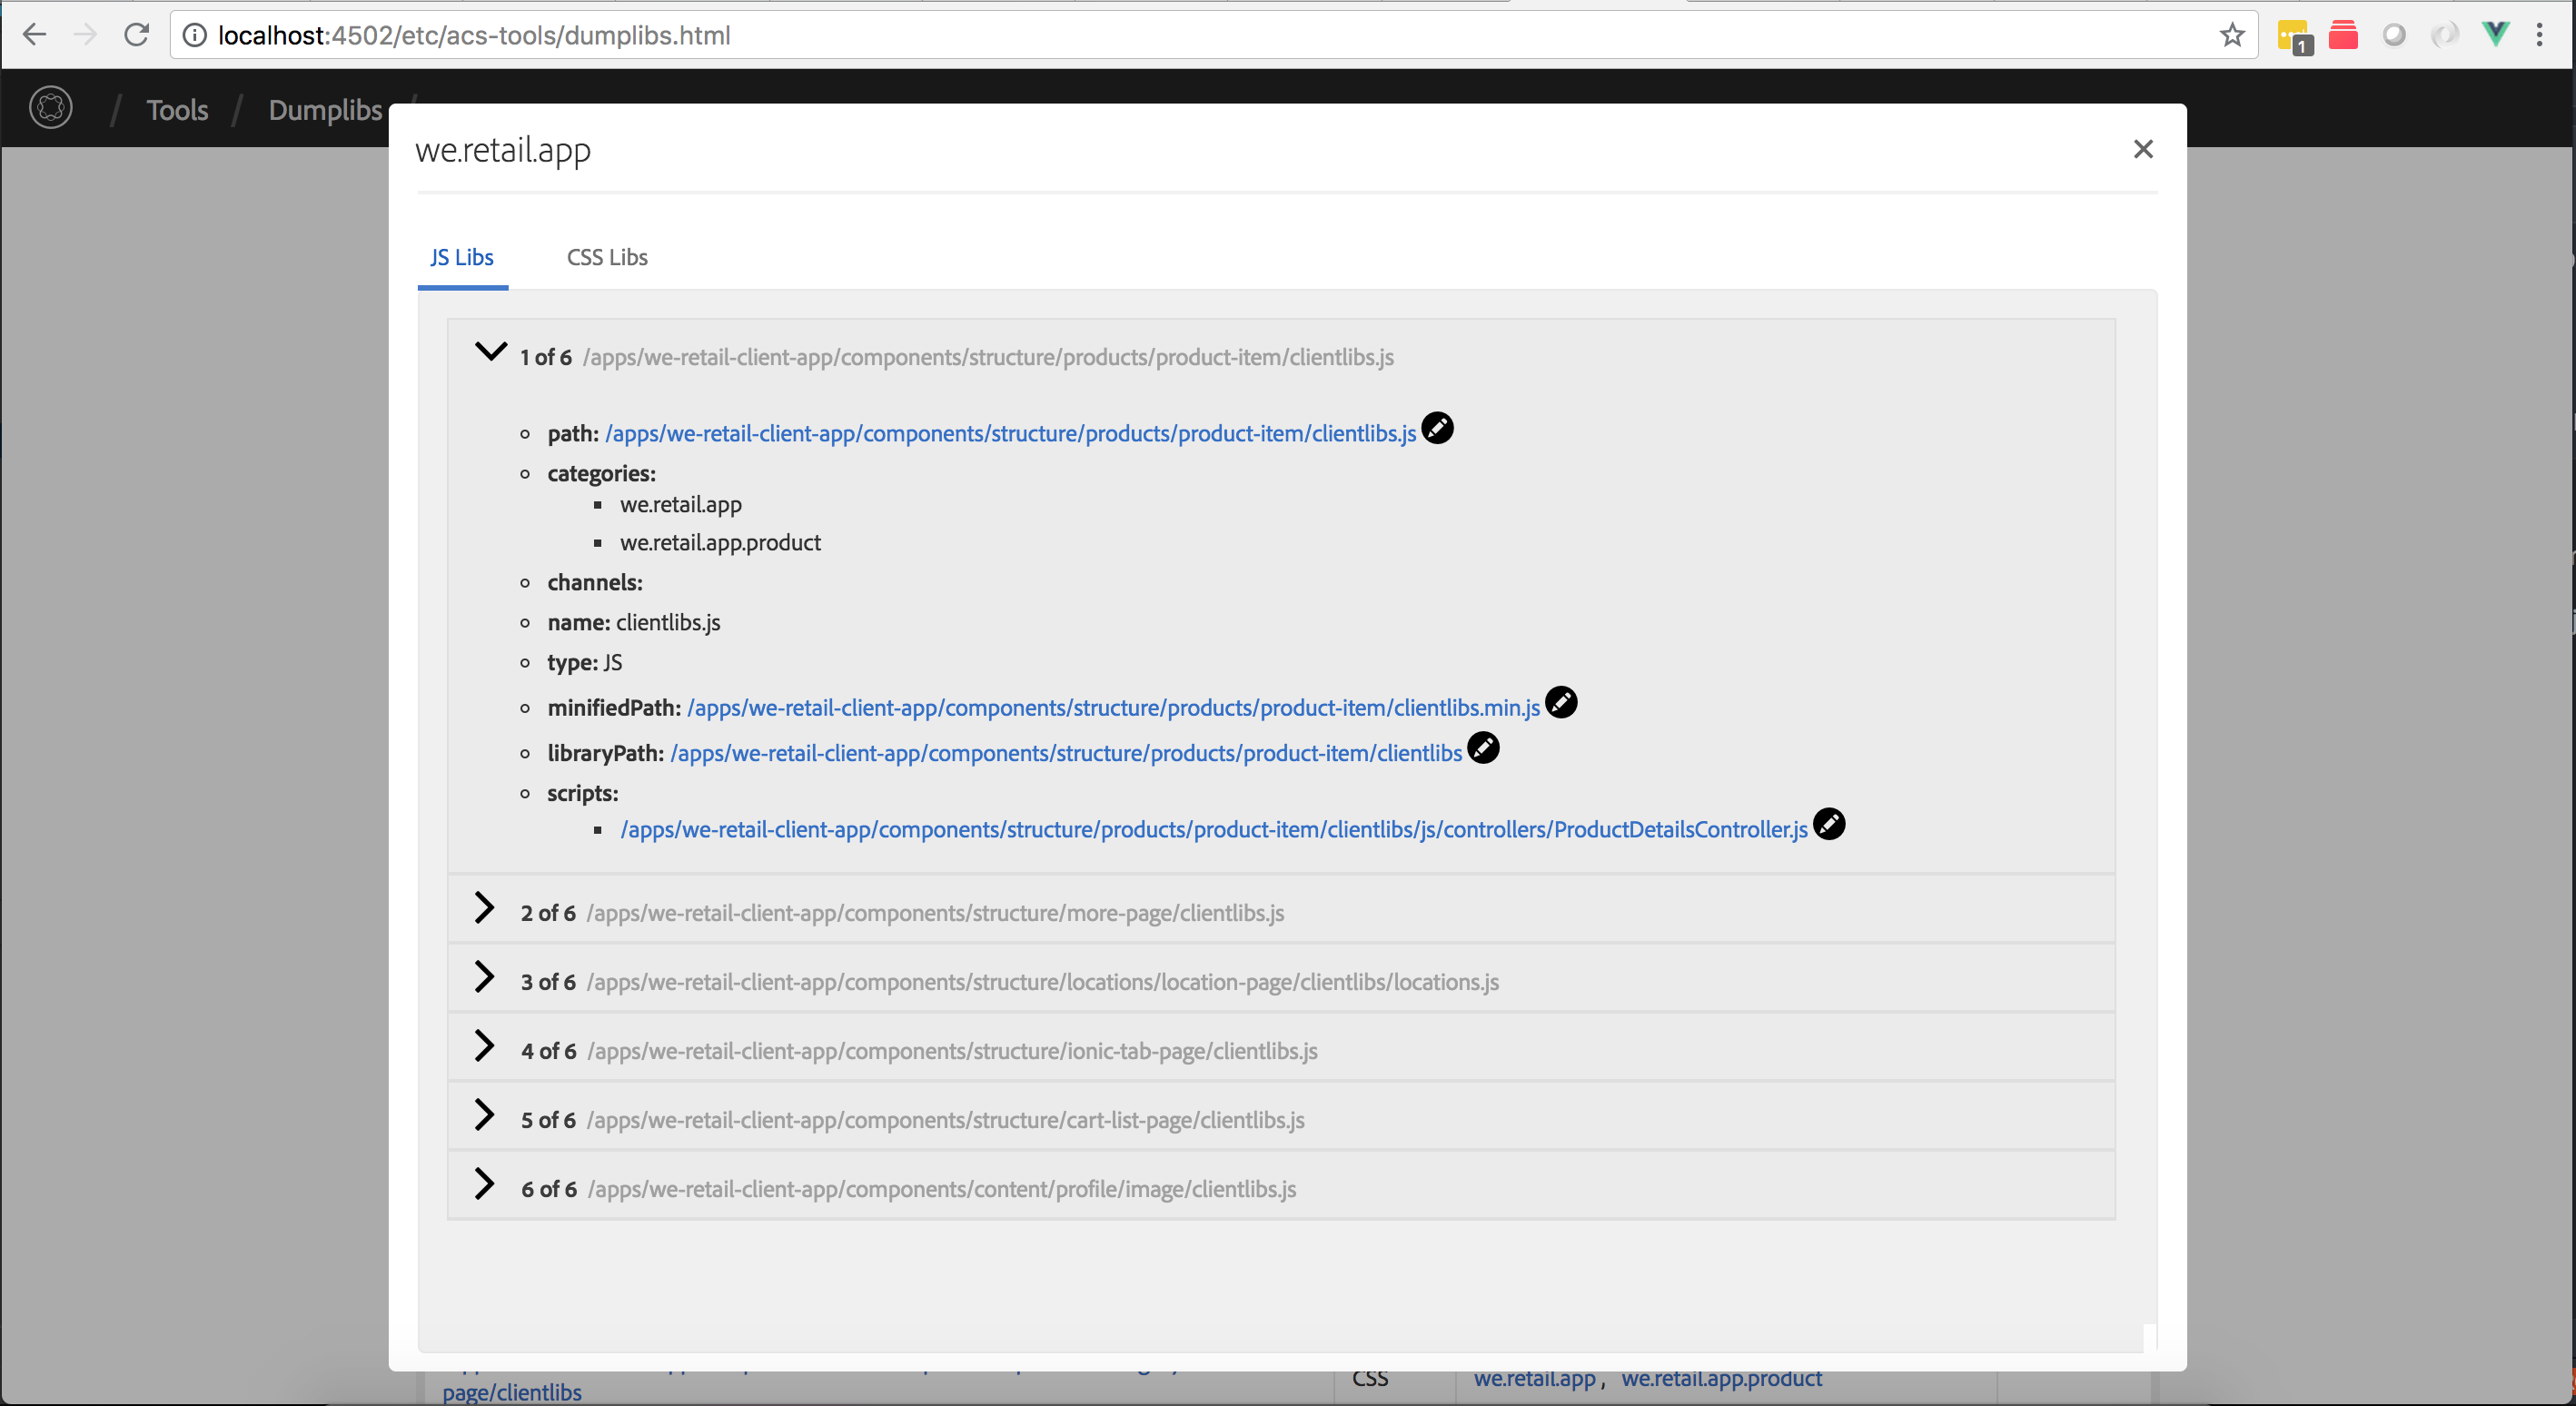This screenshot has width=2576, height=1406.
Task: Bookmark page with star icon
Action: (x=2232, y=36)
